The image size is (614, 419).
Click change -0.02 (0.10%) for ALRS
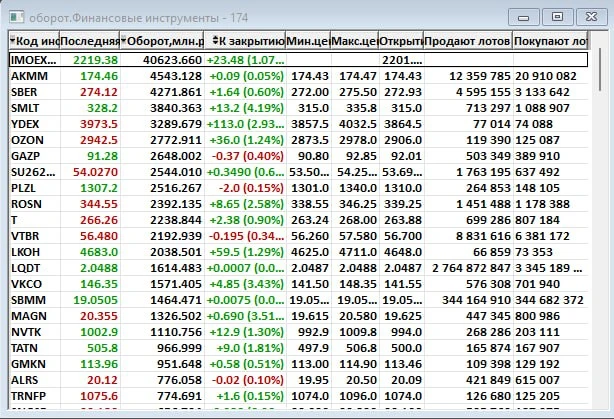point(248,380)
